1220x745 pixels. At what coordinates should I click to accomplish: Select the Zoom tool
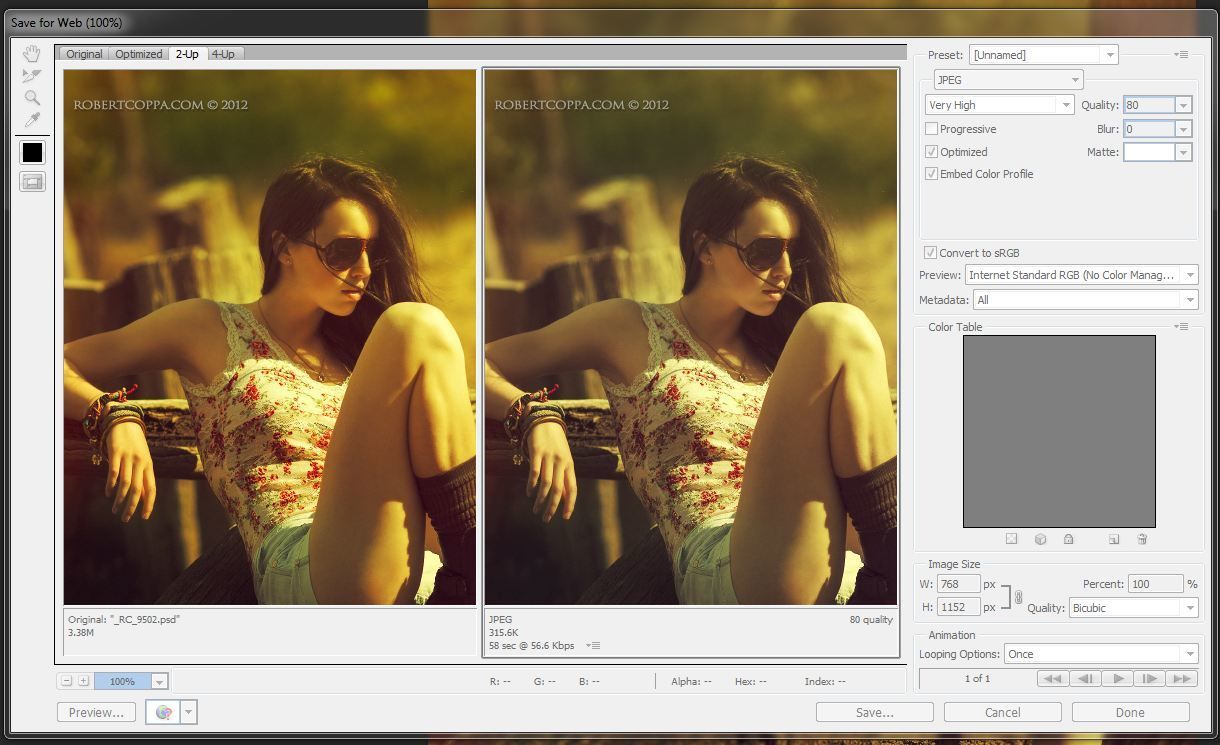[x=32, y=98]
